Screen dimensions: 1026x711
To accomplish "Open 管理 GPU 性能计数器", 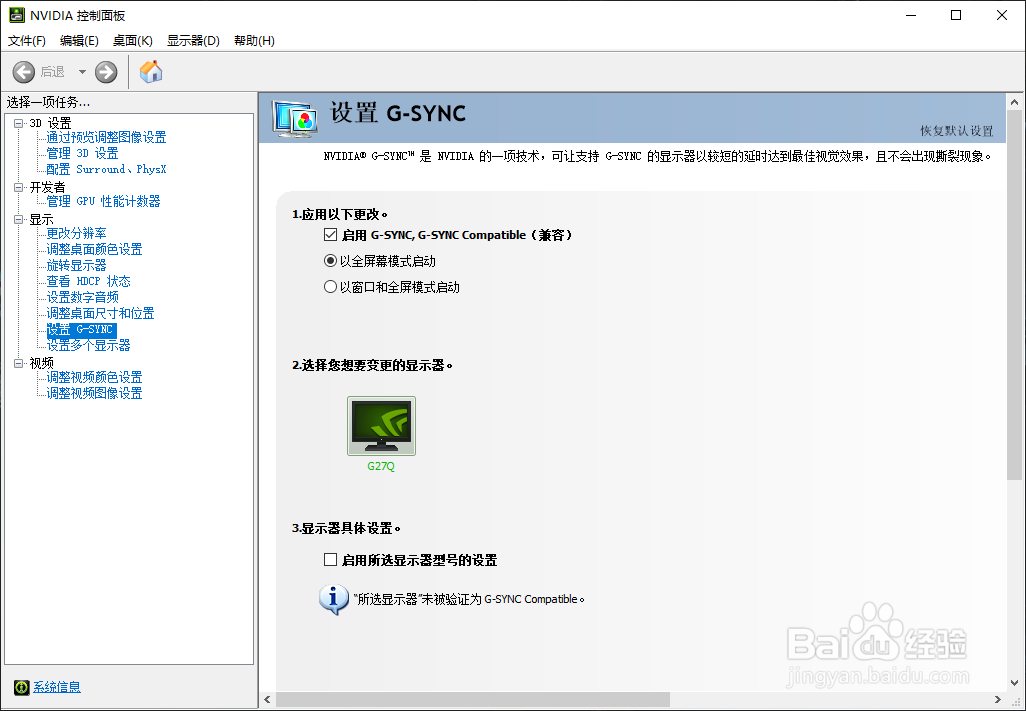I will tap(103, 201).
